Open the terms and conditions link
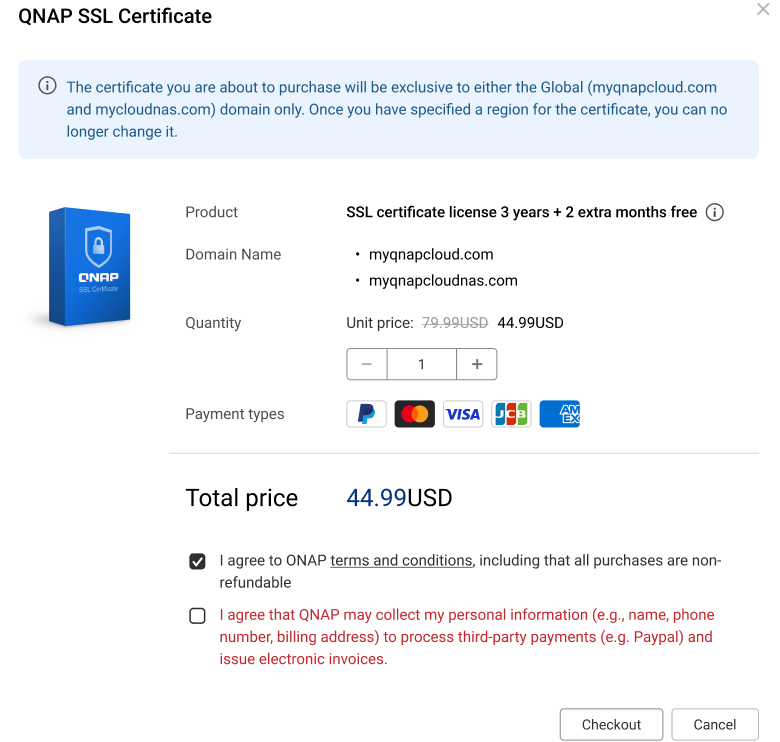This screenshot has width=780, height=742. pos(401,561)
